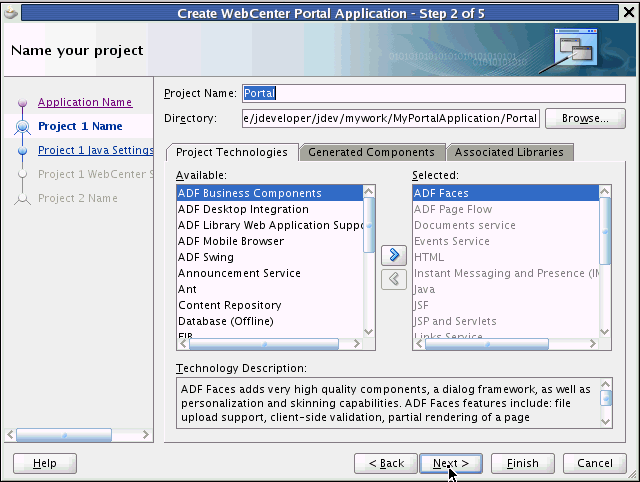Image resolution: width=640 pixels, height=482 pixels.
Task: Go to Application Name step
Action: pos(85,102)
